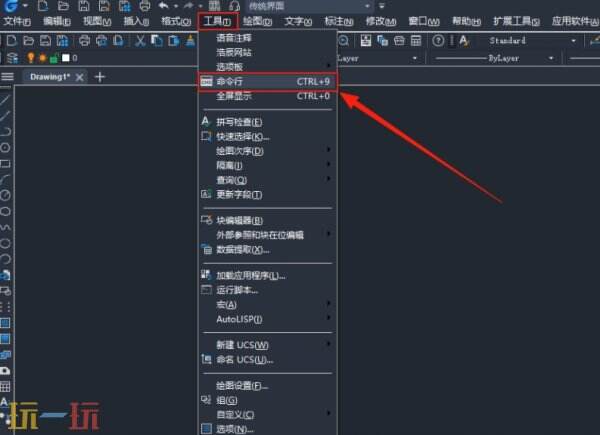Image resolution: width=600 pixels, height=435 pixels.
Task: Close the Drawing1* tab
Action: tap(80, 77)
